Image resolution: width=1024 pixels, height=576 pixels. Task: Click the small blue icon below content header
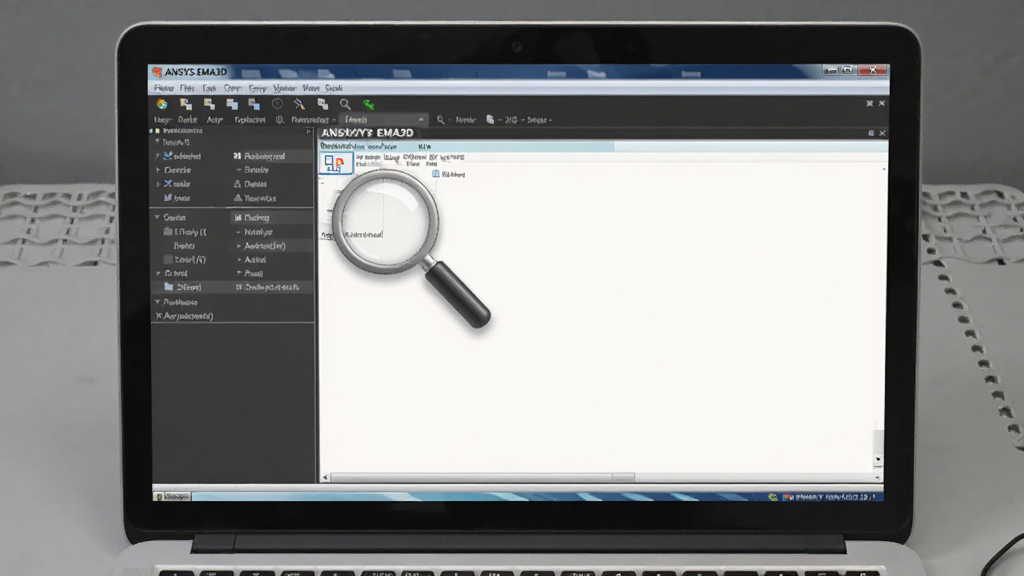click(x=436, y=174)
